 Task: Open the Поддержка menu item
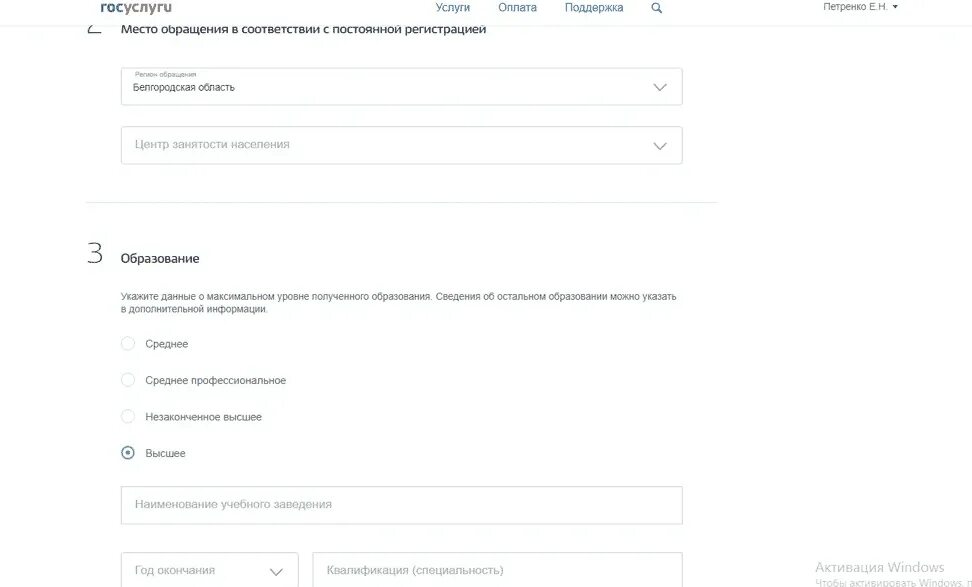[x=594, y=7]
